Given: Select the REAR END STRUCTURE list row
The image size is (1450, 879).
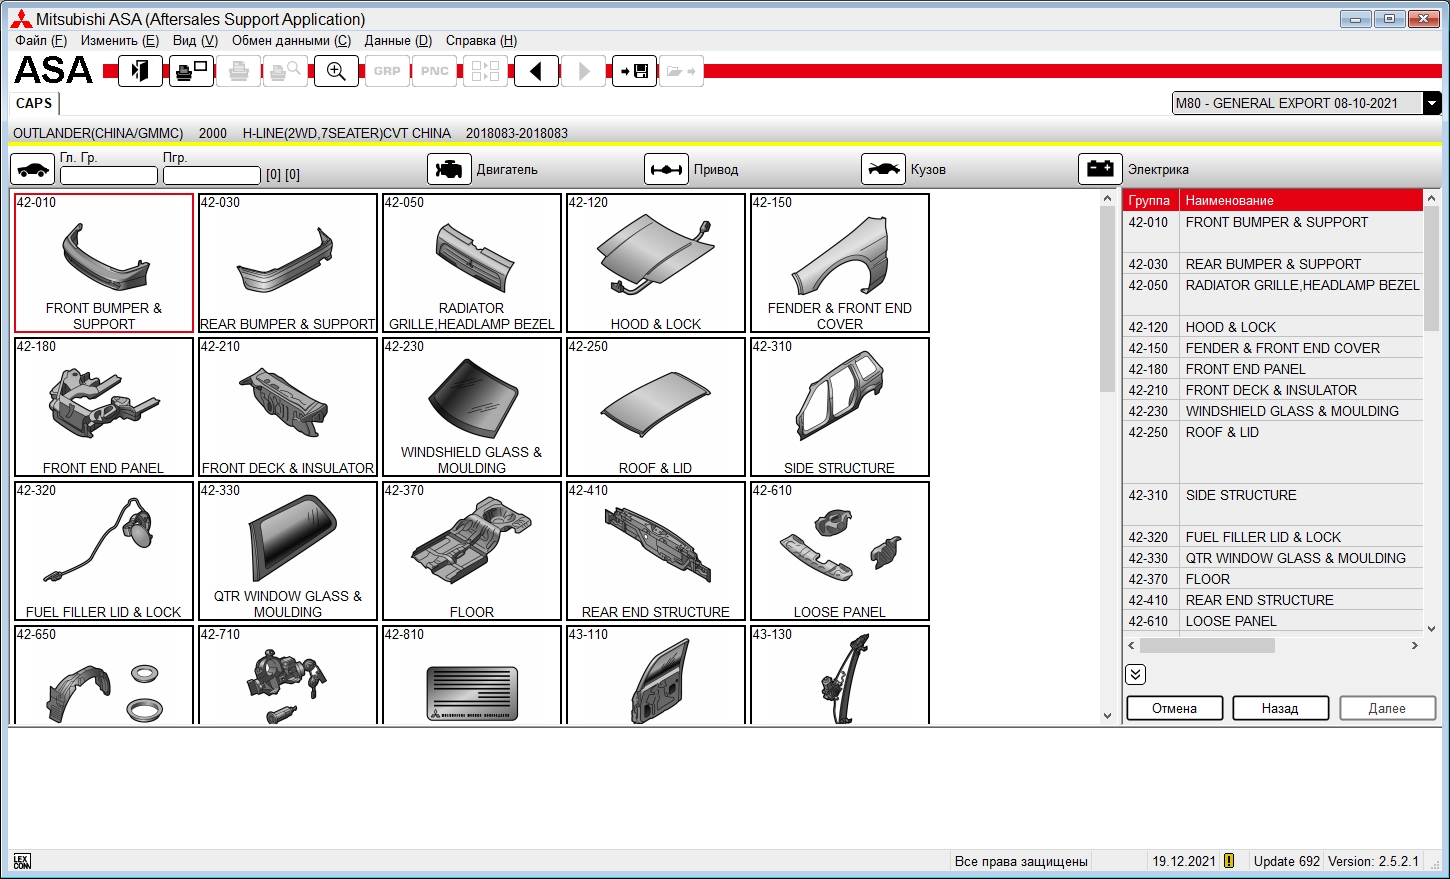Looking at the screenshot, I should click(x=1273, y=600).
